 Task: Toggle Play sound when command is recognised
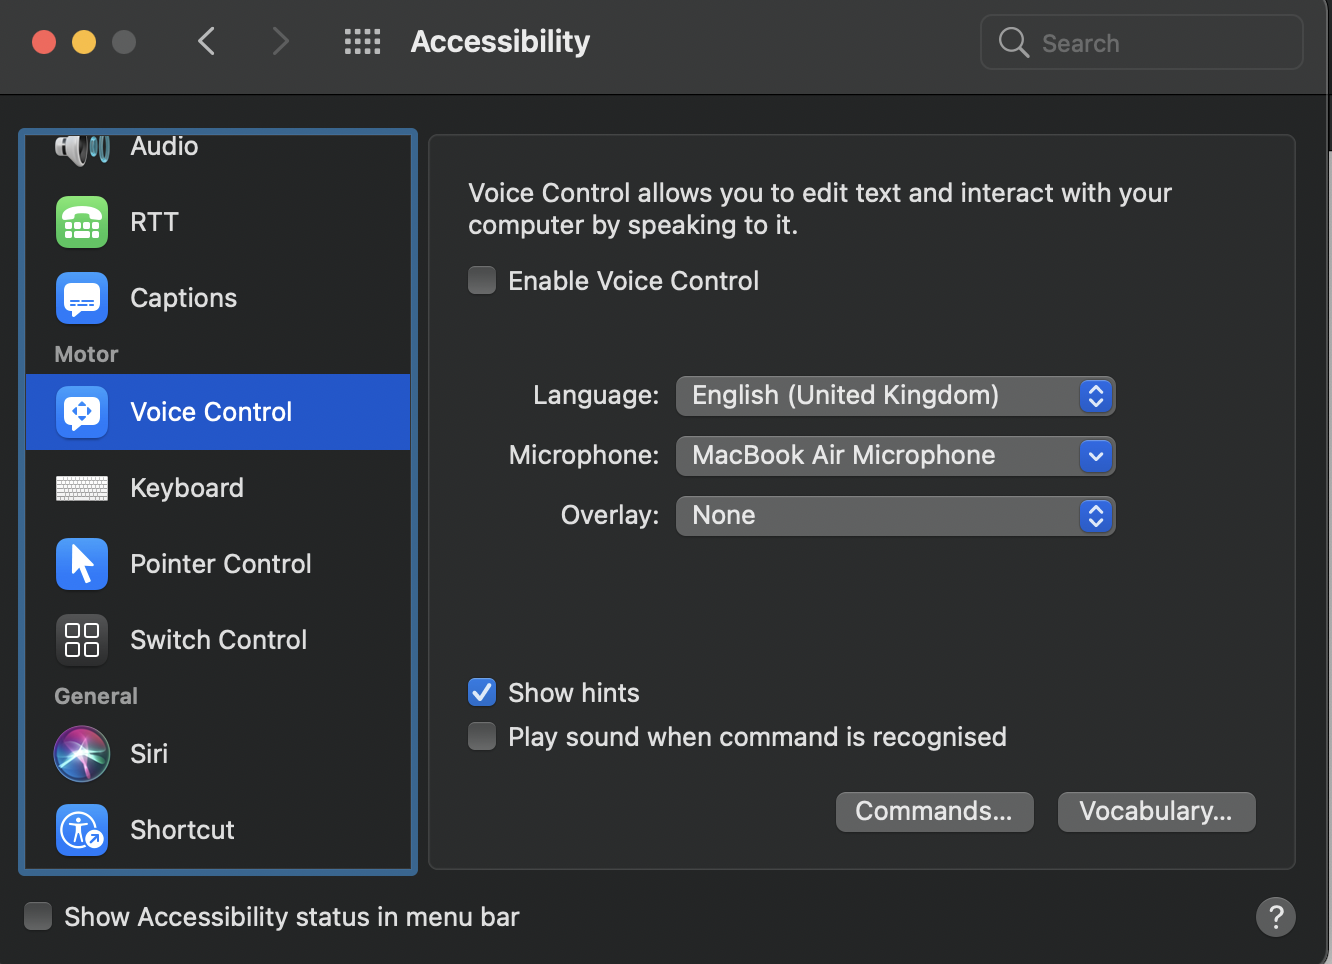coord(482,737)
